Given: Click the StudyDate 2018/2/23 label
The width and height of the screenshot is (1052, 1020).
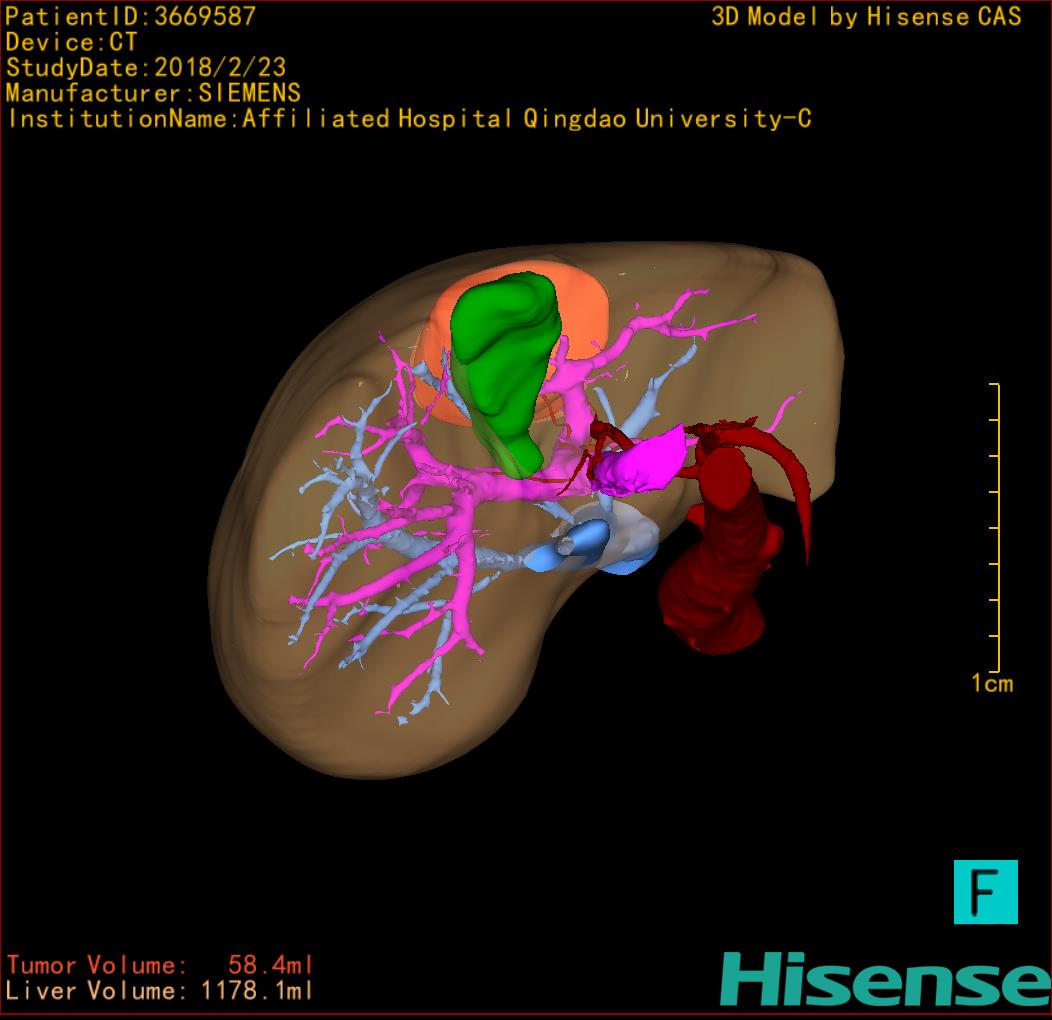Looking at the screenshot, I should click(x=146, y=68).
